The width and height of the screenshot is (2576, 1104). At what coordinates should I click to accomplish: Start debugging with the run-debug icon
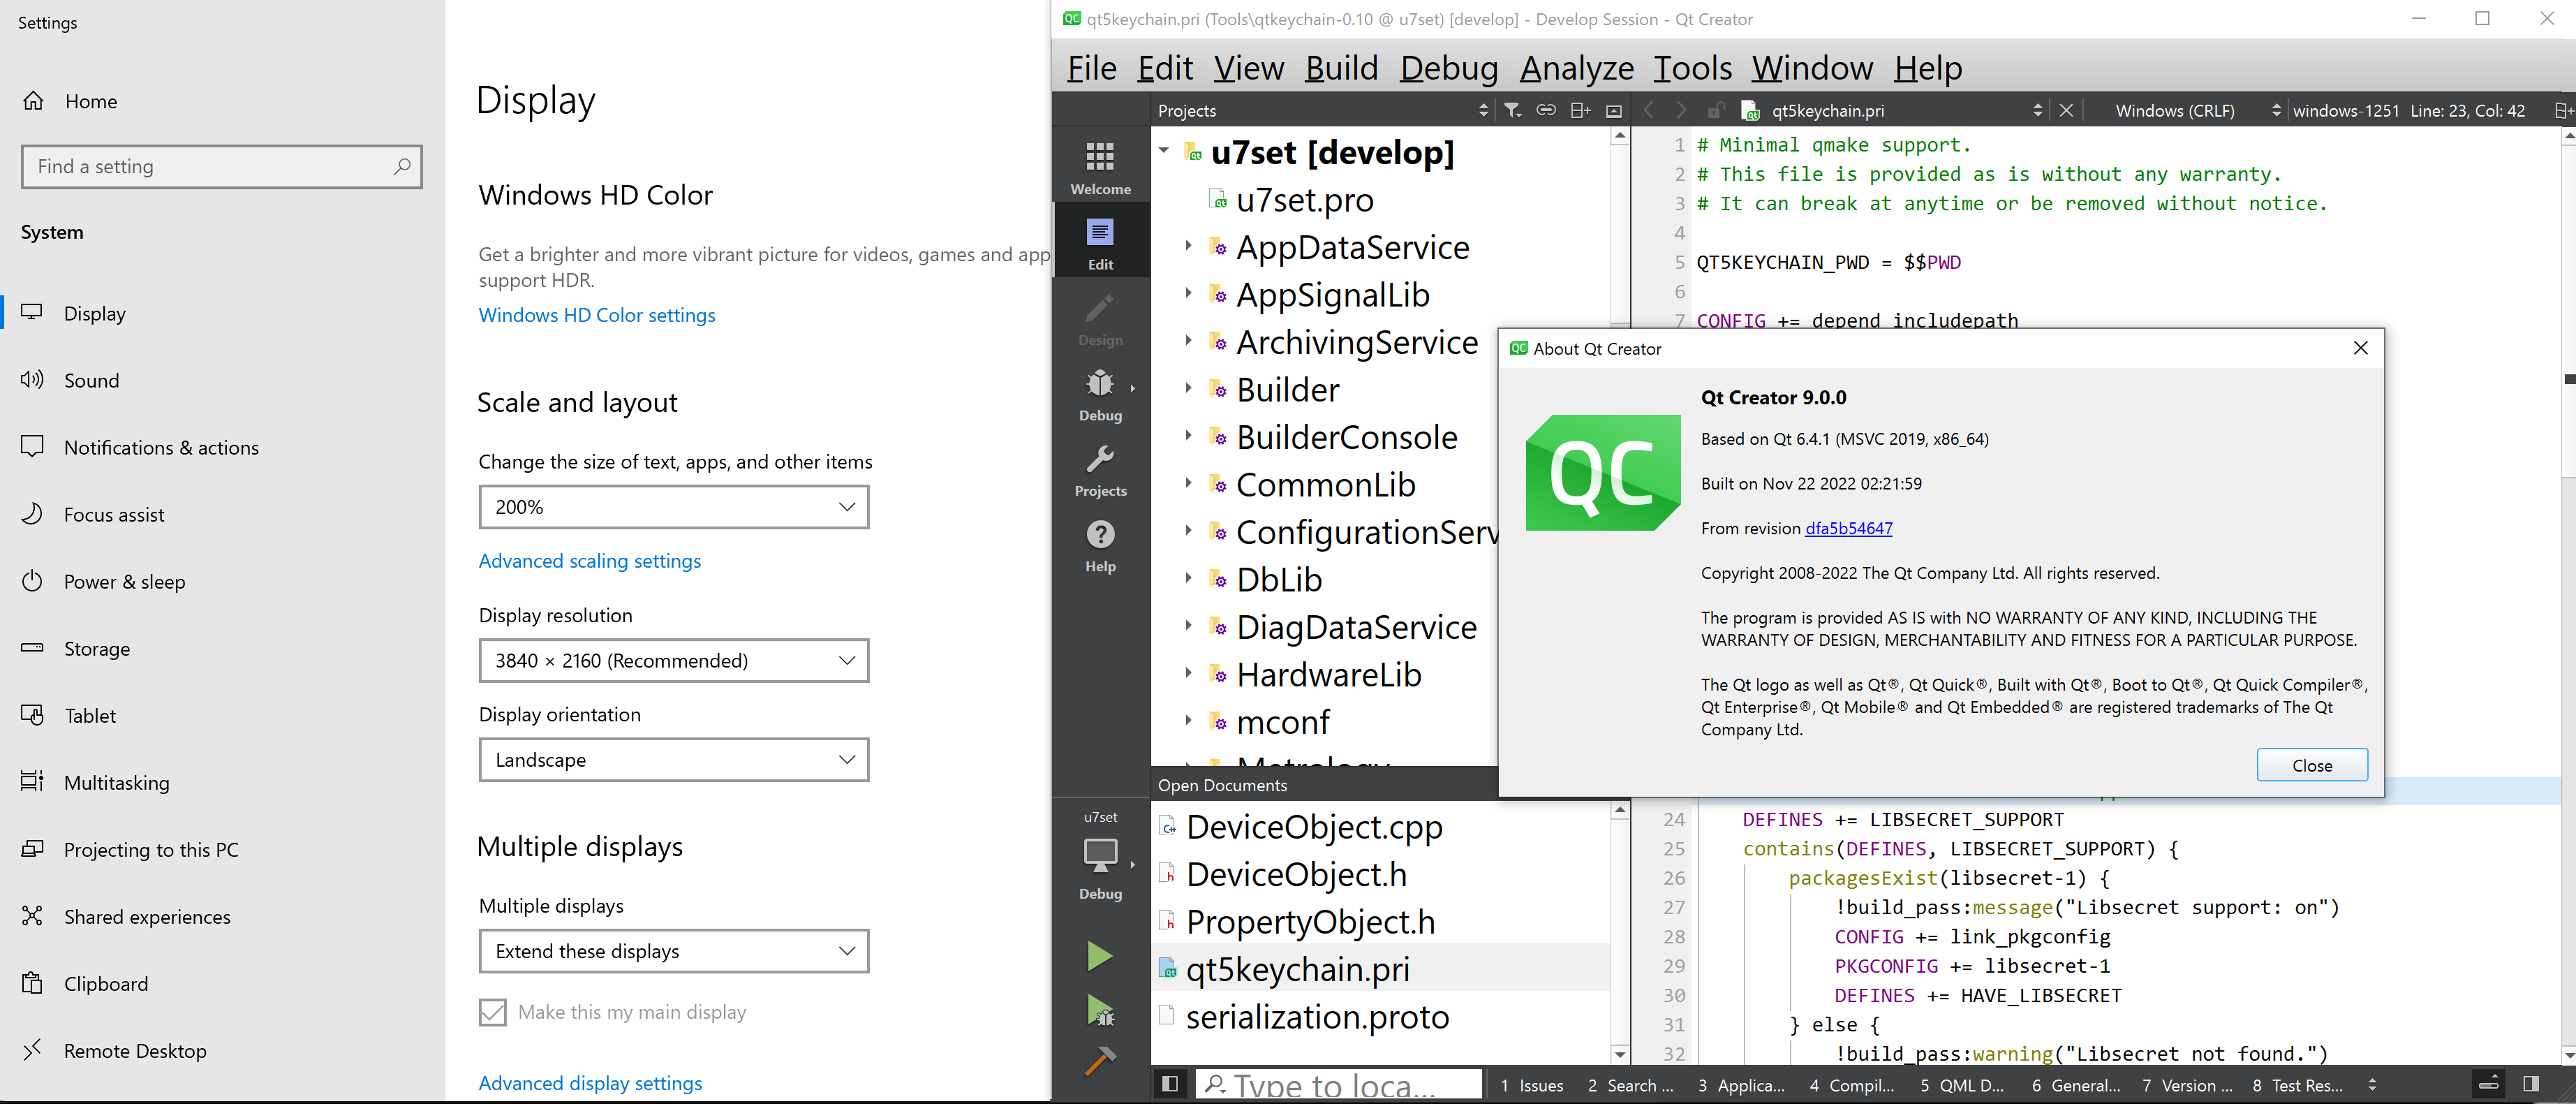tap(1099, 1010)
